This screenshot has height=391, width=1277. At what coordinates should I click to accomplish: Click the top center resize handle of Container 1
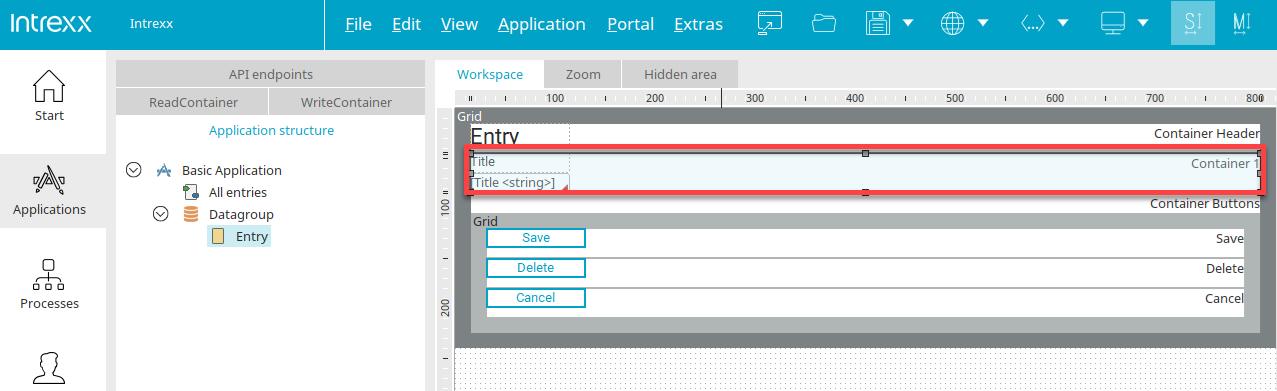point(865,153)
